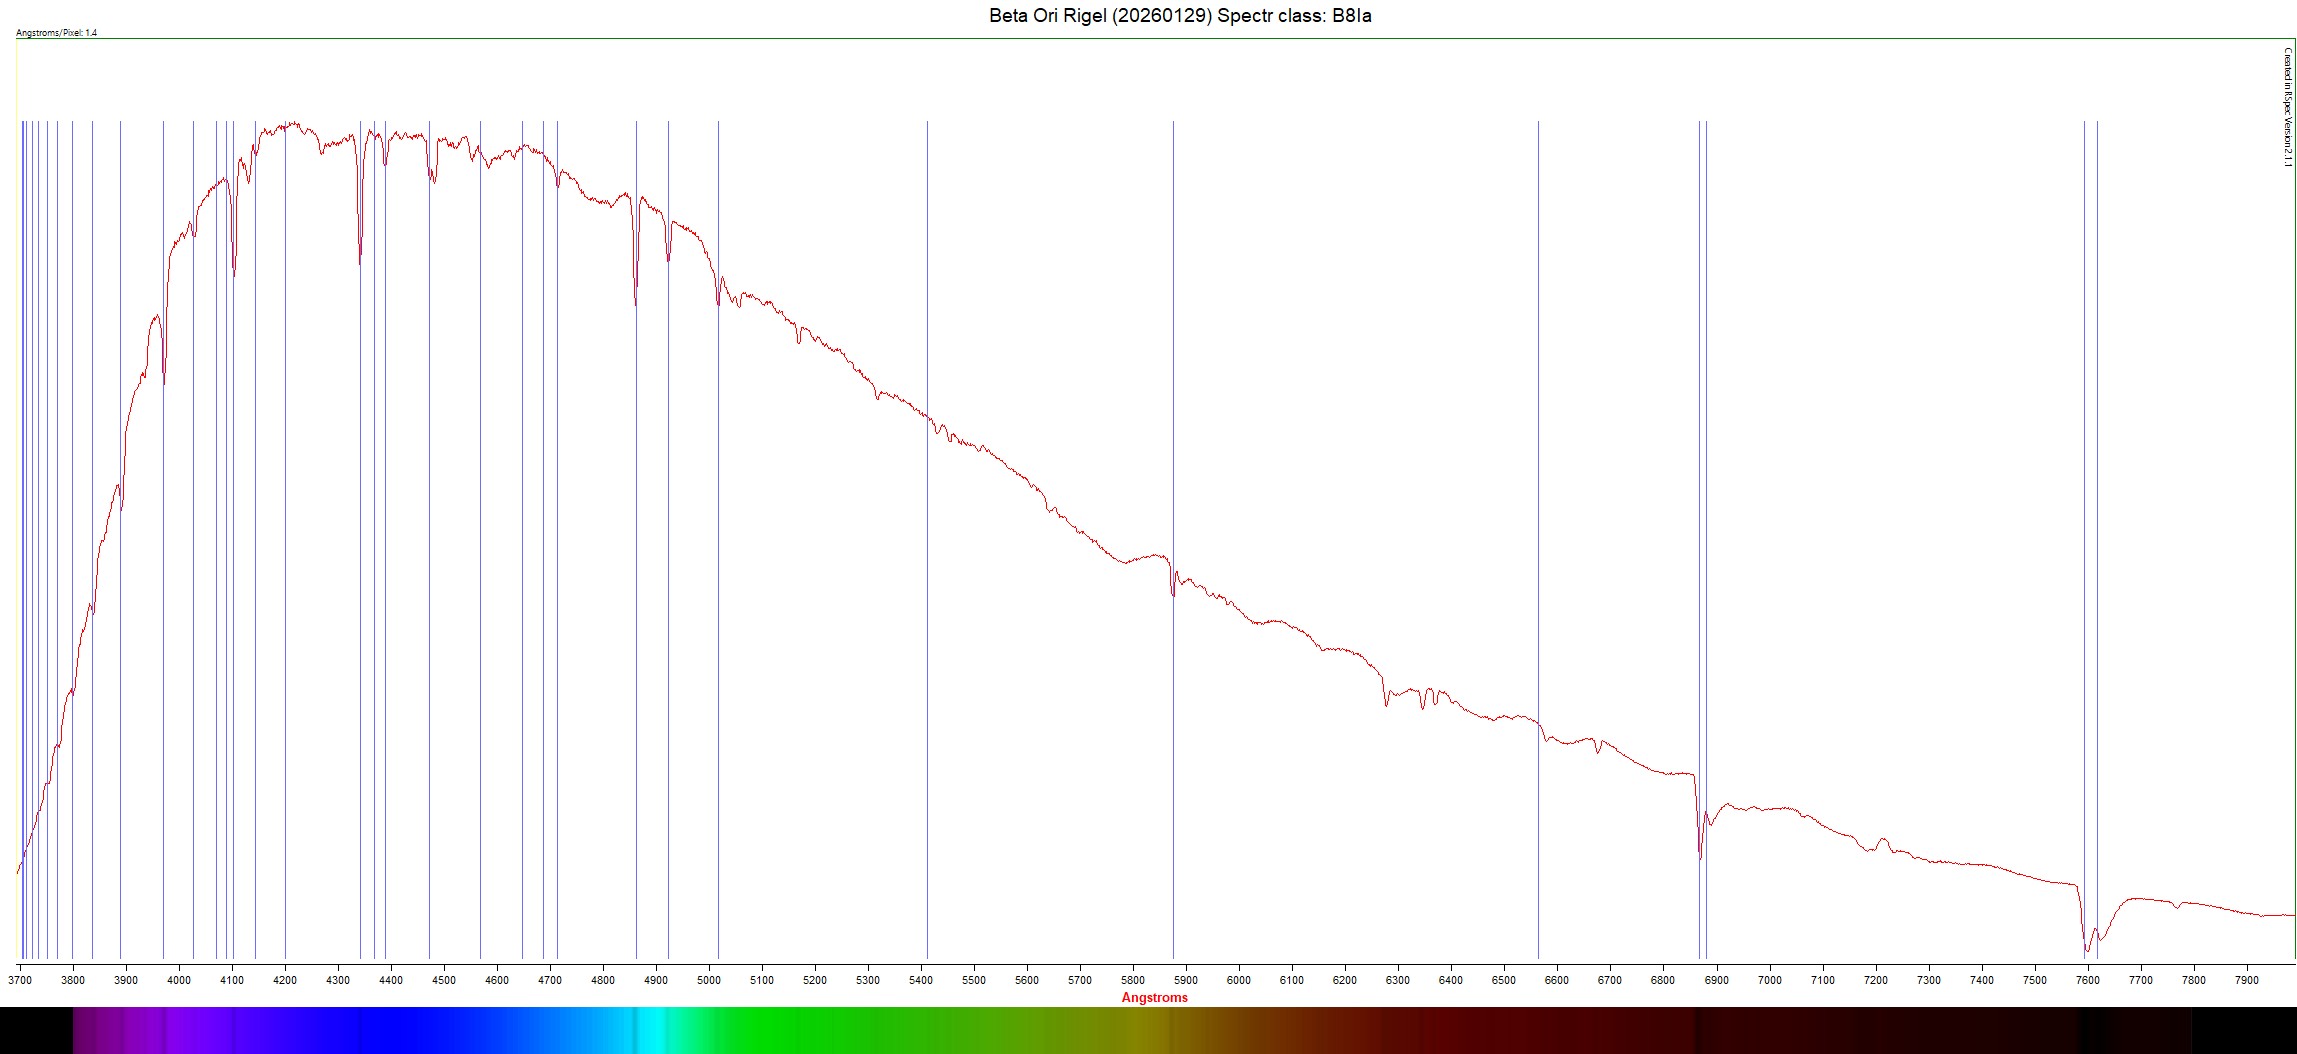Image resolution: width=2297 pixels, height=1054 pixels.
Task: Click the red 'Angstroms' x-axis label
Action: coord(1154,997)
